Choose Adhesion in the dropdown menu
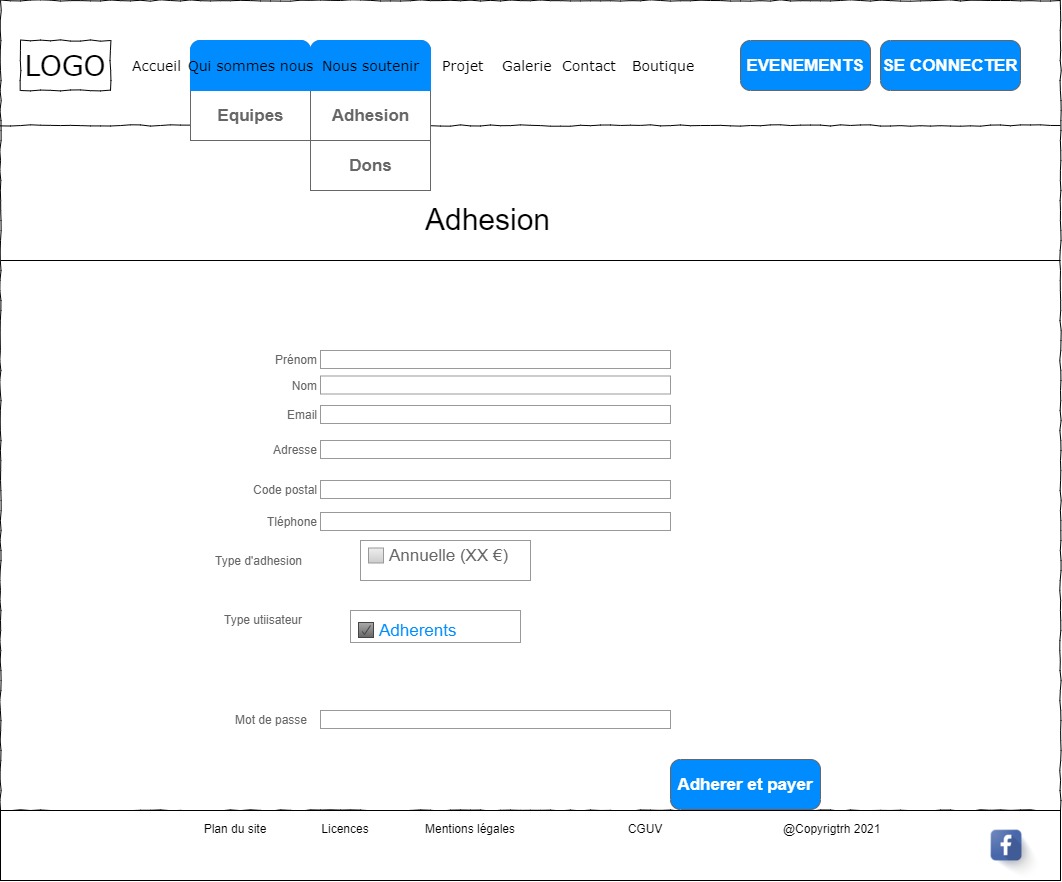 coord(370,116)
